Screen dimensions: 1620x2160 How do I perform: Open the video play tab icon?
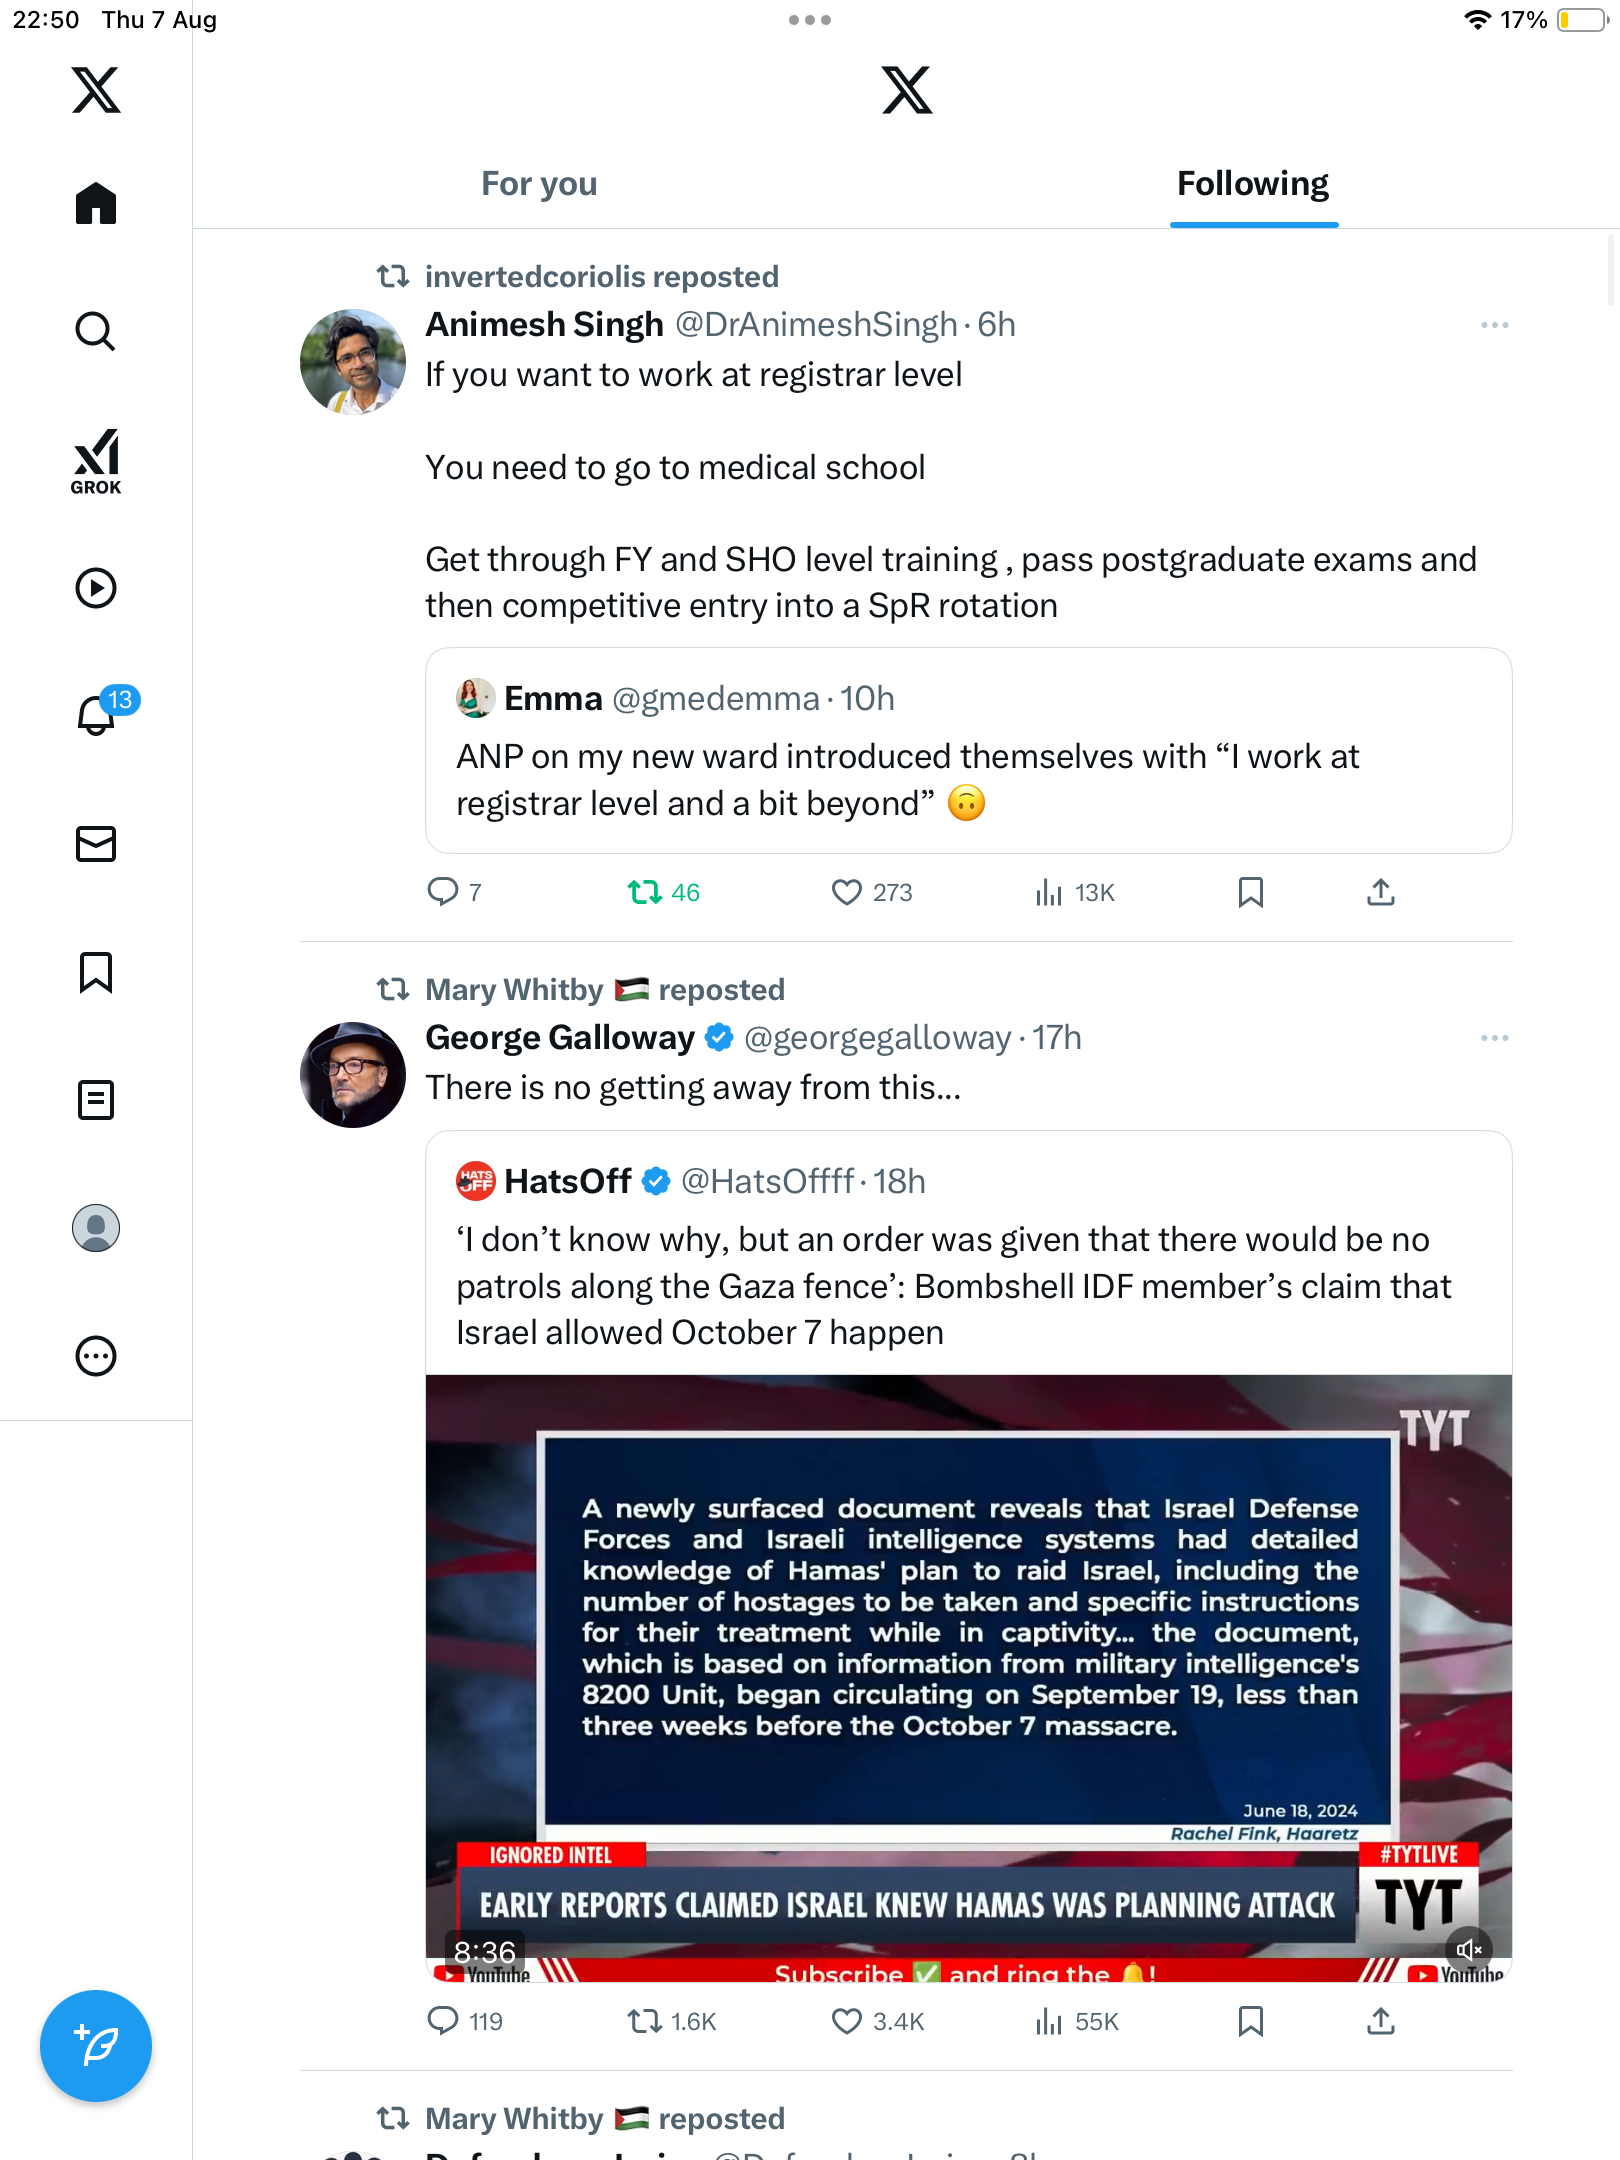coord(96,588)
